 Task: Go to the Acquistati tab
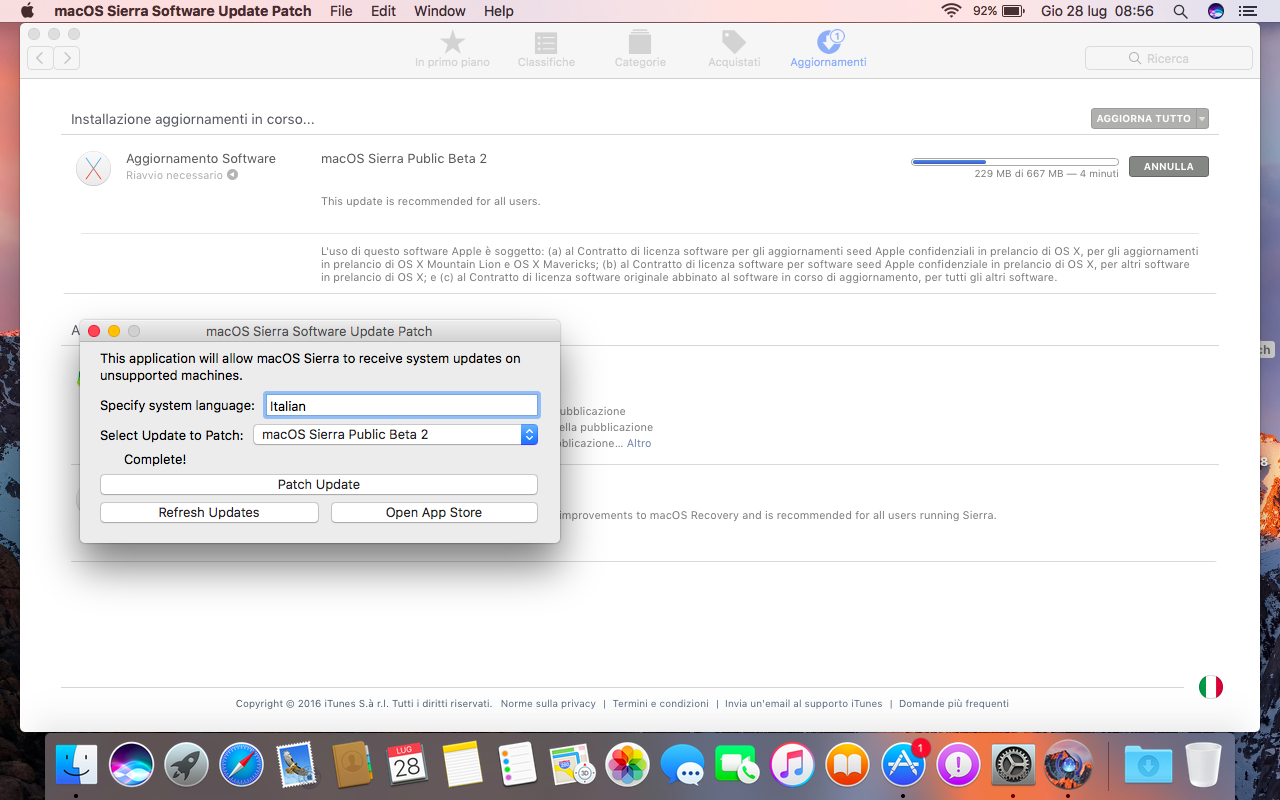coord(734,49)
